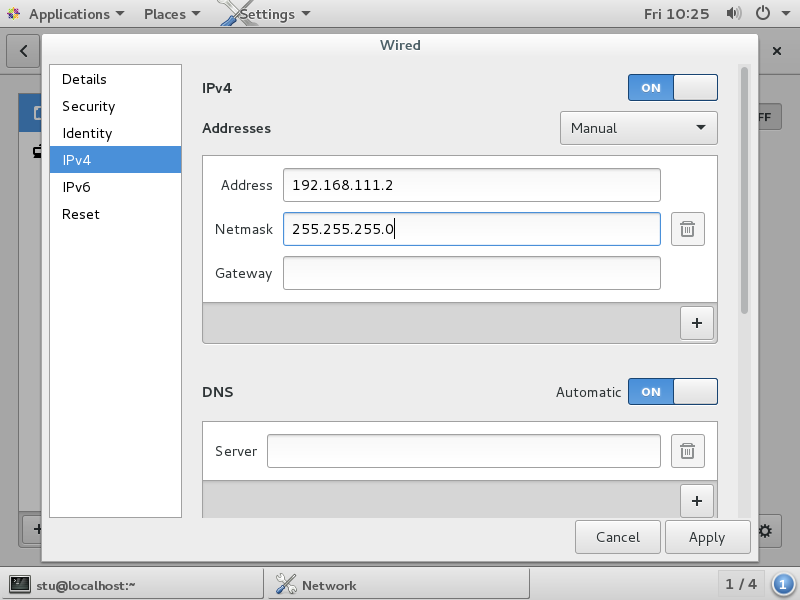Viewport: 800px width, 600px height.
Task: Click the back arrow button in Network window
Action: tap(23, 50)
